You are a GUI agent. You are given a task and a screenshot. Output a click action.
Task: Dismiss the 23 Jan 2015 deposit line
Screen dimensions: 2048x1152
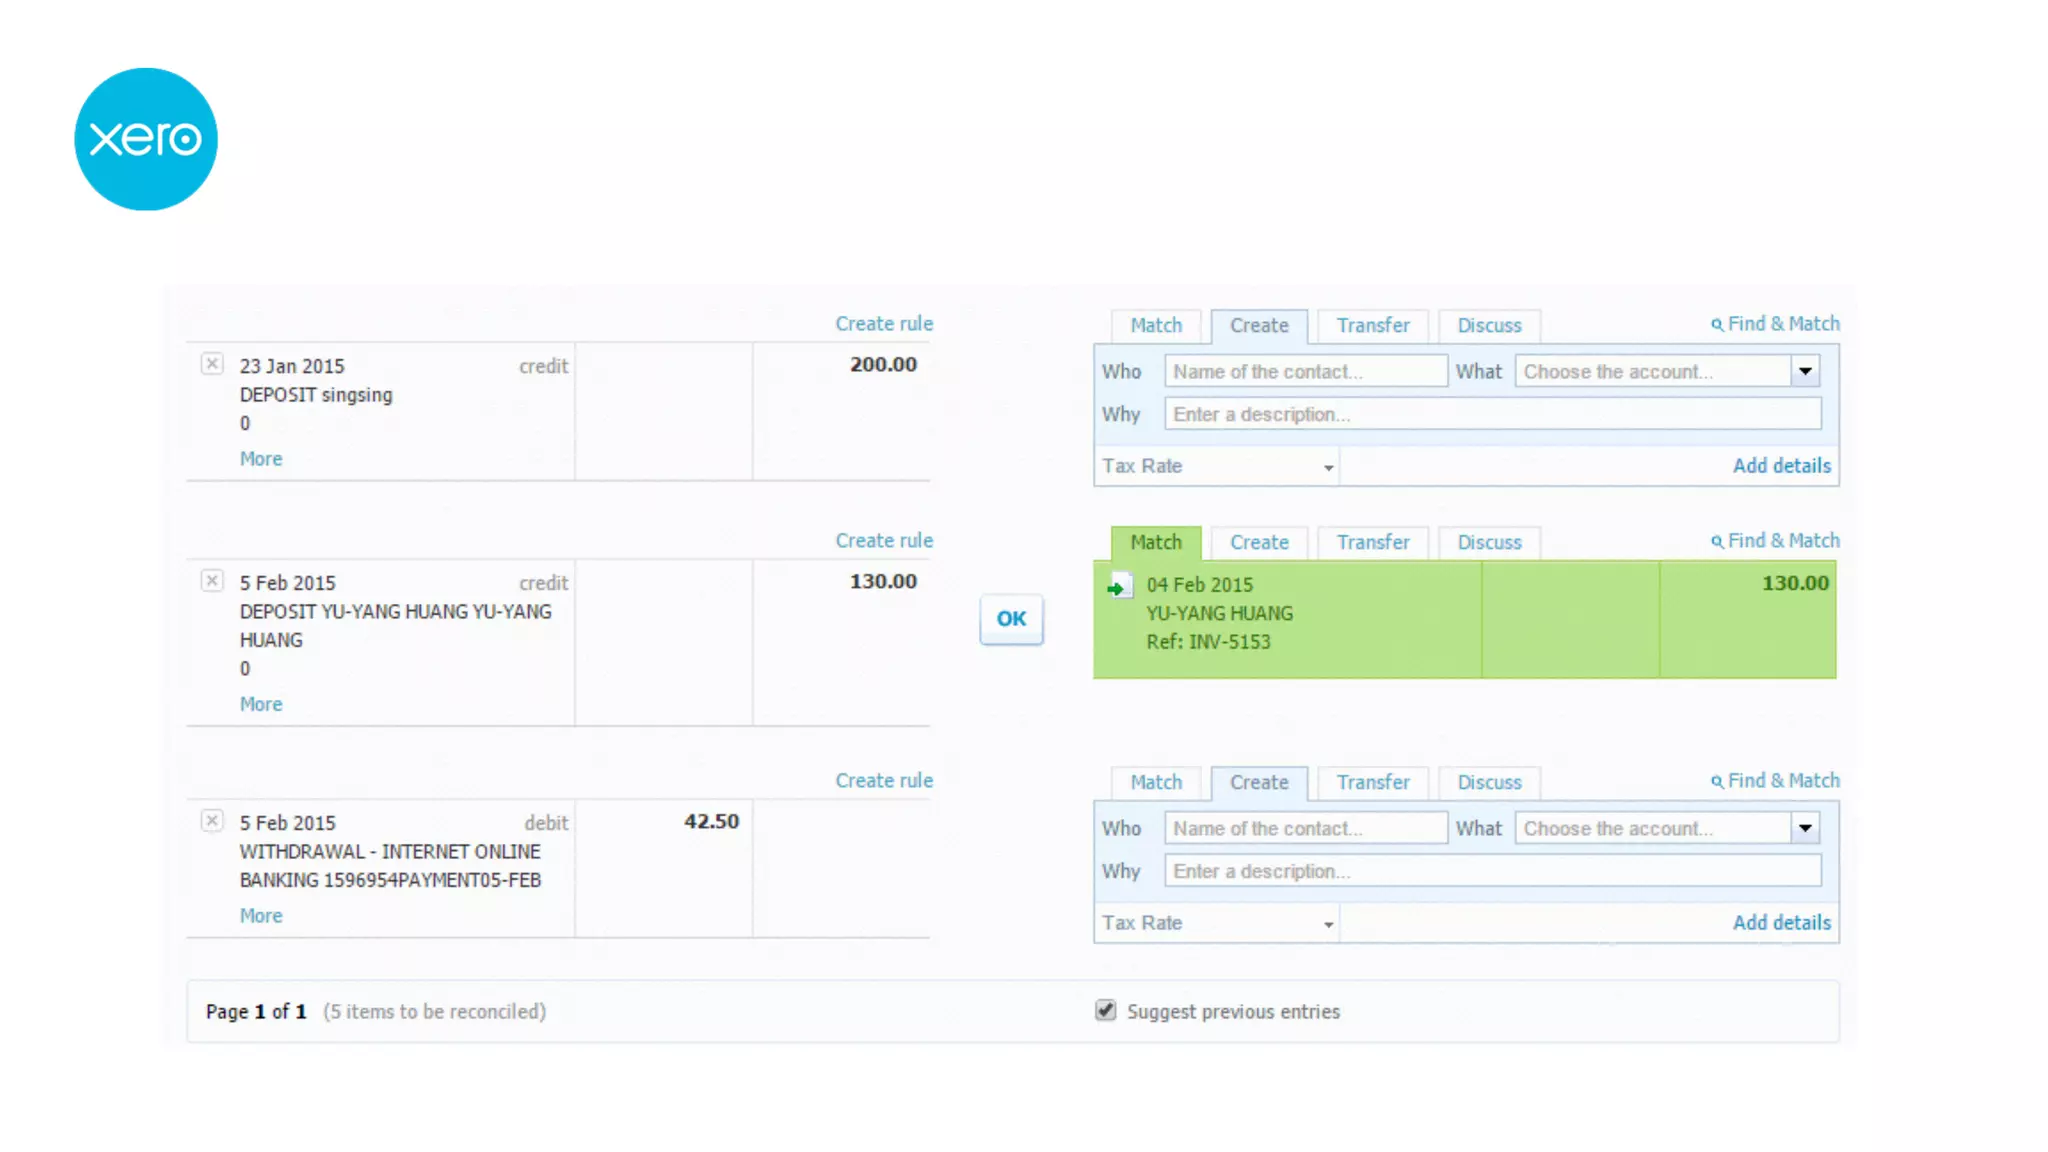[212, 364]
